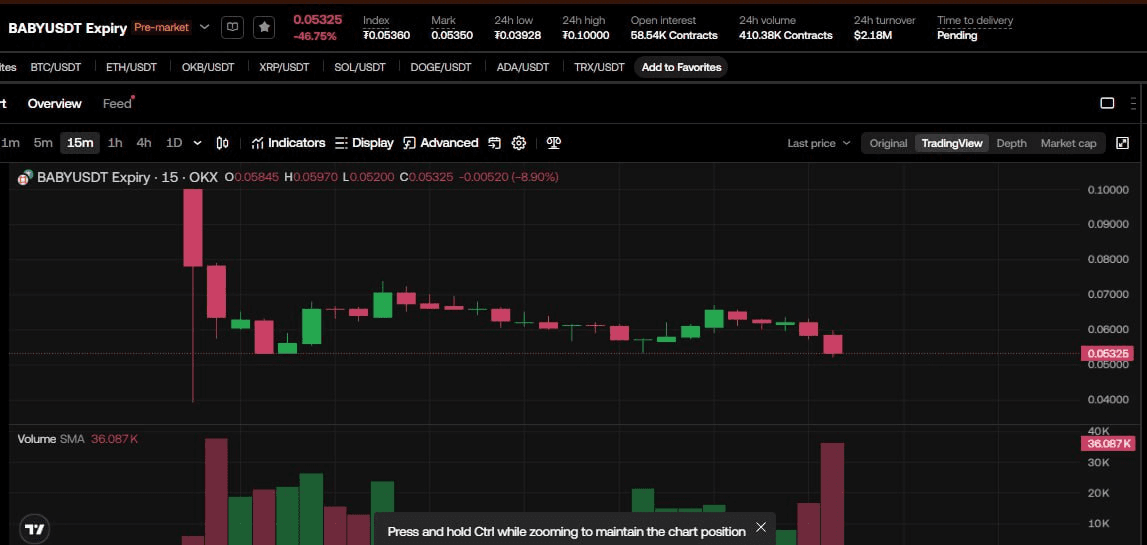The width and height of the screenshot is (1147, 545).
Task: Open TRX/USDT pair
Action: pyautogui.click(x=599, y=67)
